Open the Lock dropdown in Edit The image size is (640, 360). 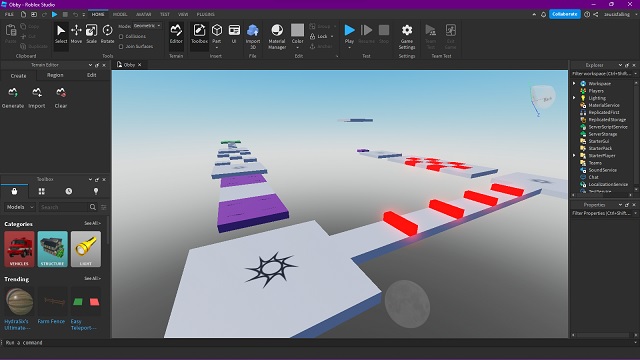[332, 36]
